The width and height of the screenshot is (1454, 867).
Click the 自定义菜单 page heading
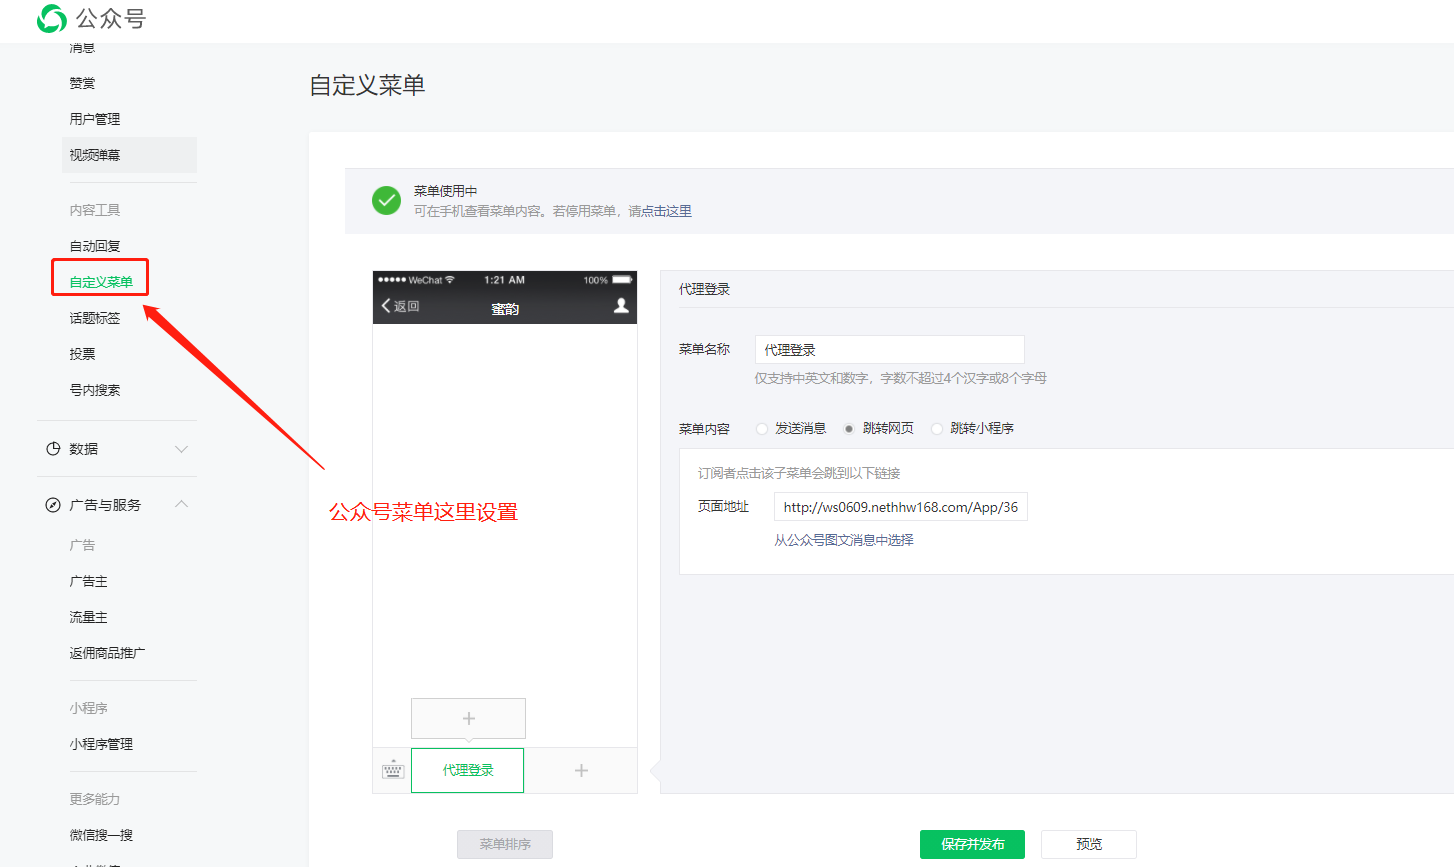tap(368, 85)
